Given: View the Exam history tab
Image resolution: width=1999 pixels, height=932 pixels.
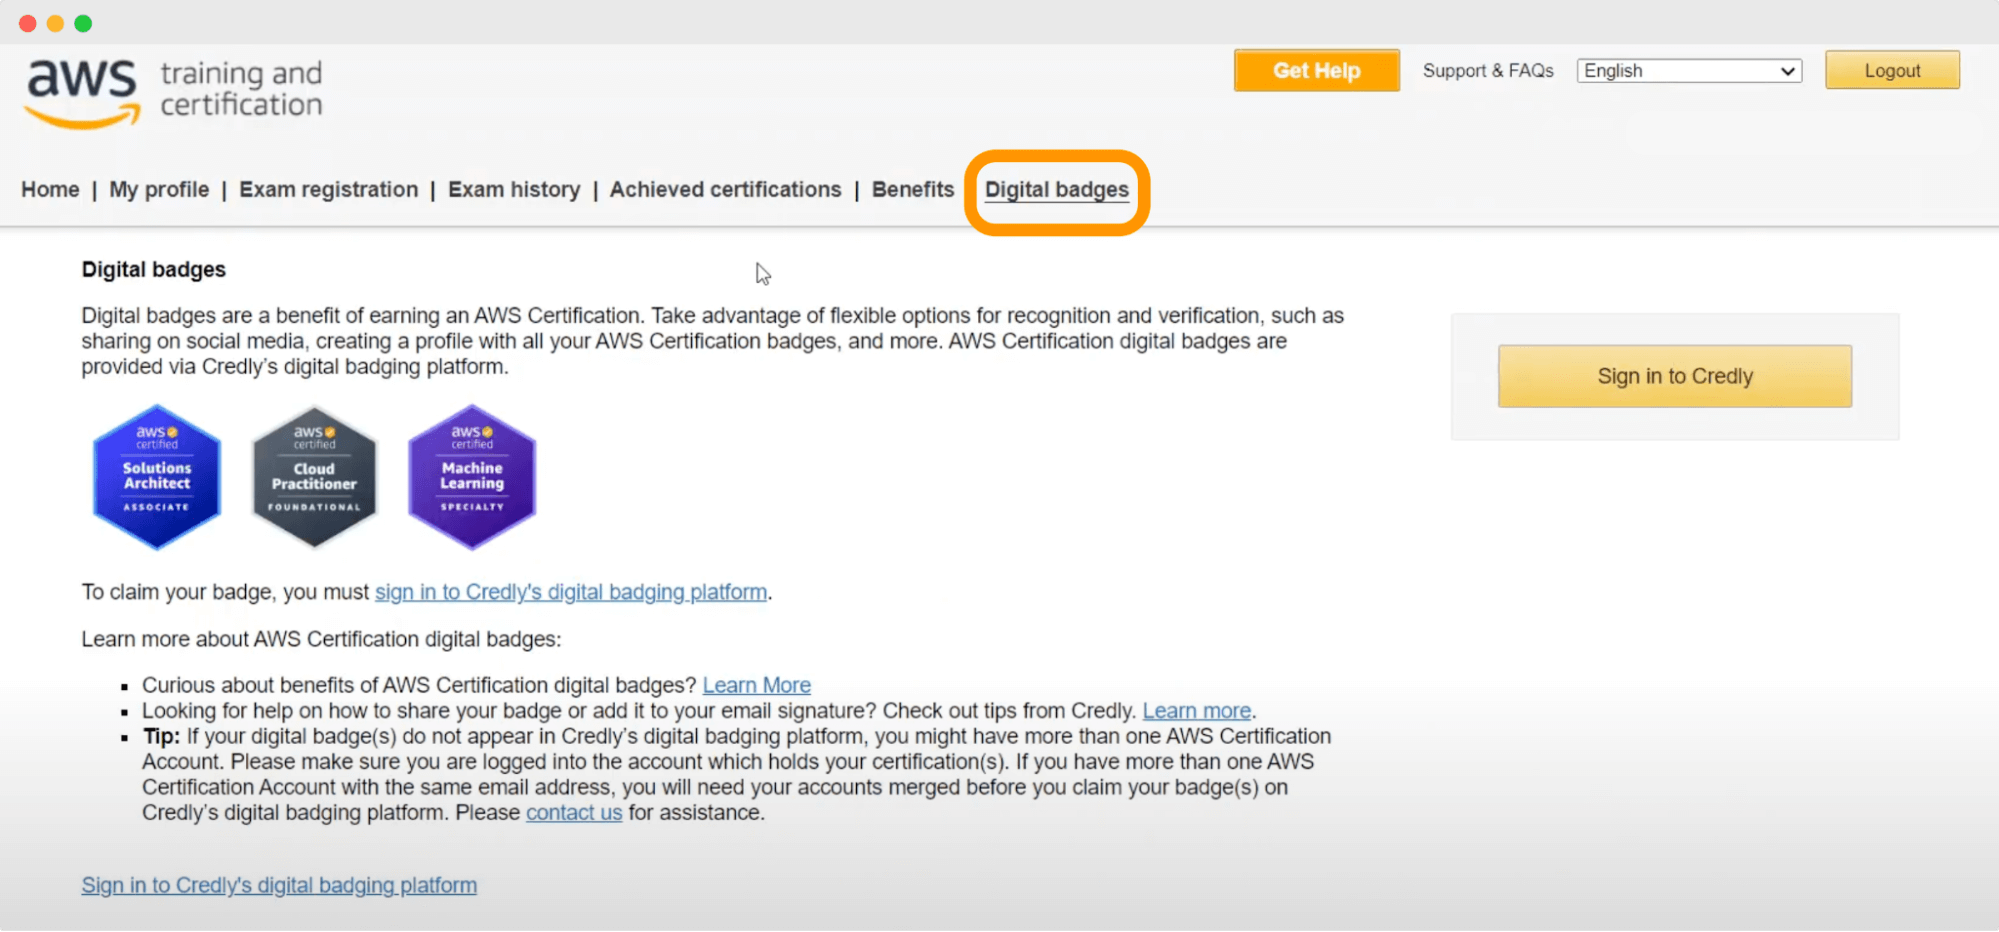Looking at the screenshot, I should [514, 189].
